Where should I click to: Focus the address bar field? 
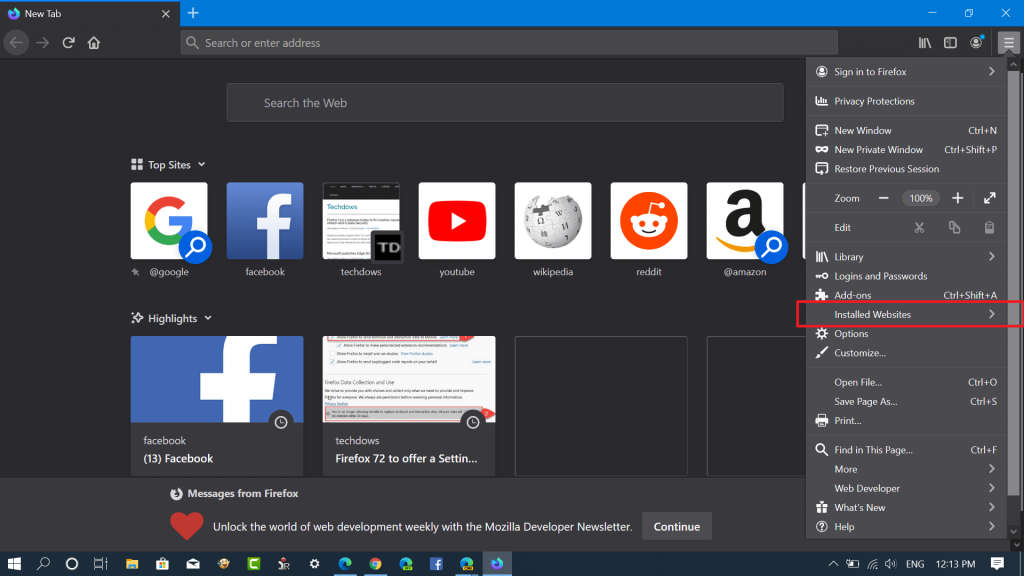click(x=509, y=43)
